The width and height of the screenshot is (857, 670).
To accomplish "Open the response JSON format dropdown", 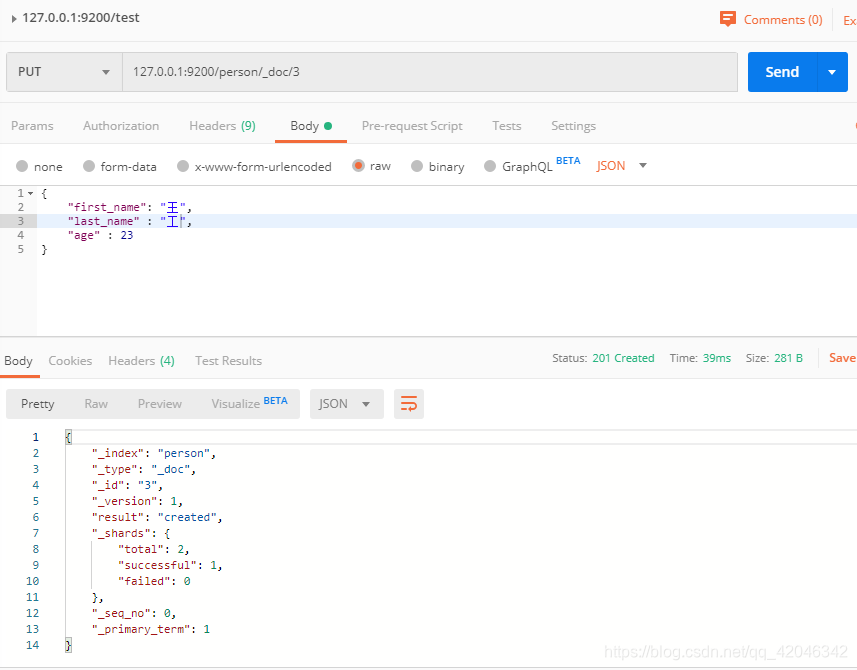I will 347,404.
